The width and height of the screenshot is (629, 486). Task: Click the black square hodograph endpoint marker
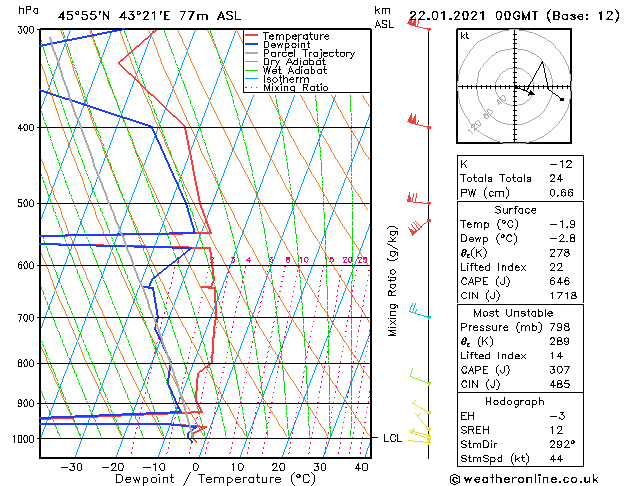pyautogui.click(x=562, y=99)
